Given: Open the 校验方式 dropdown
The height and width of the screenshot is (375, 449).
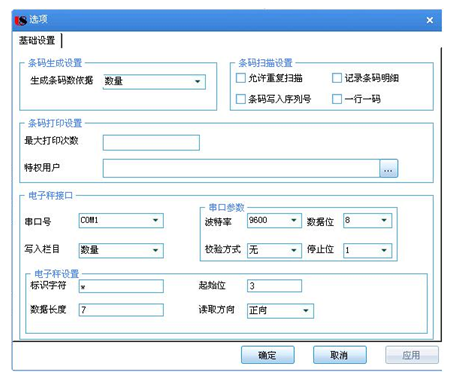Looking at the screenshot, I should coord(274,250).
